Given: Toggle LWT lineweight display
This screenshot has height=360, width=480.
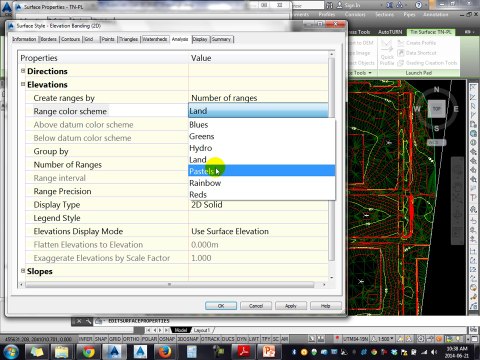Looking at the screenshot, I should 254,339.
